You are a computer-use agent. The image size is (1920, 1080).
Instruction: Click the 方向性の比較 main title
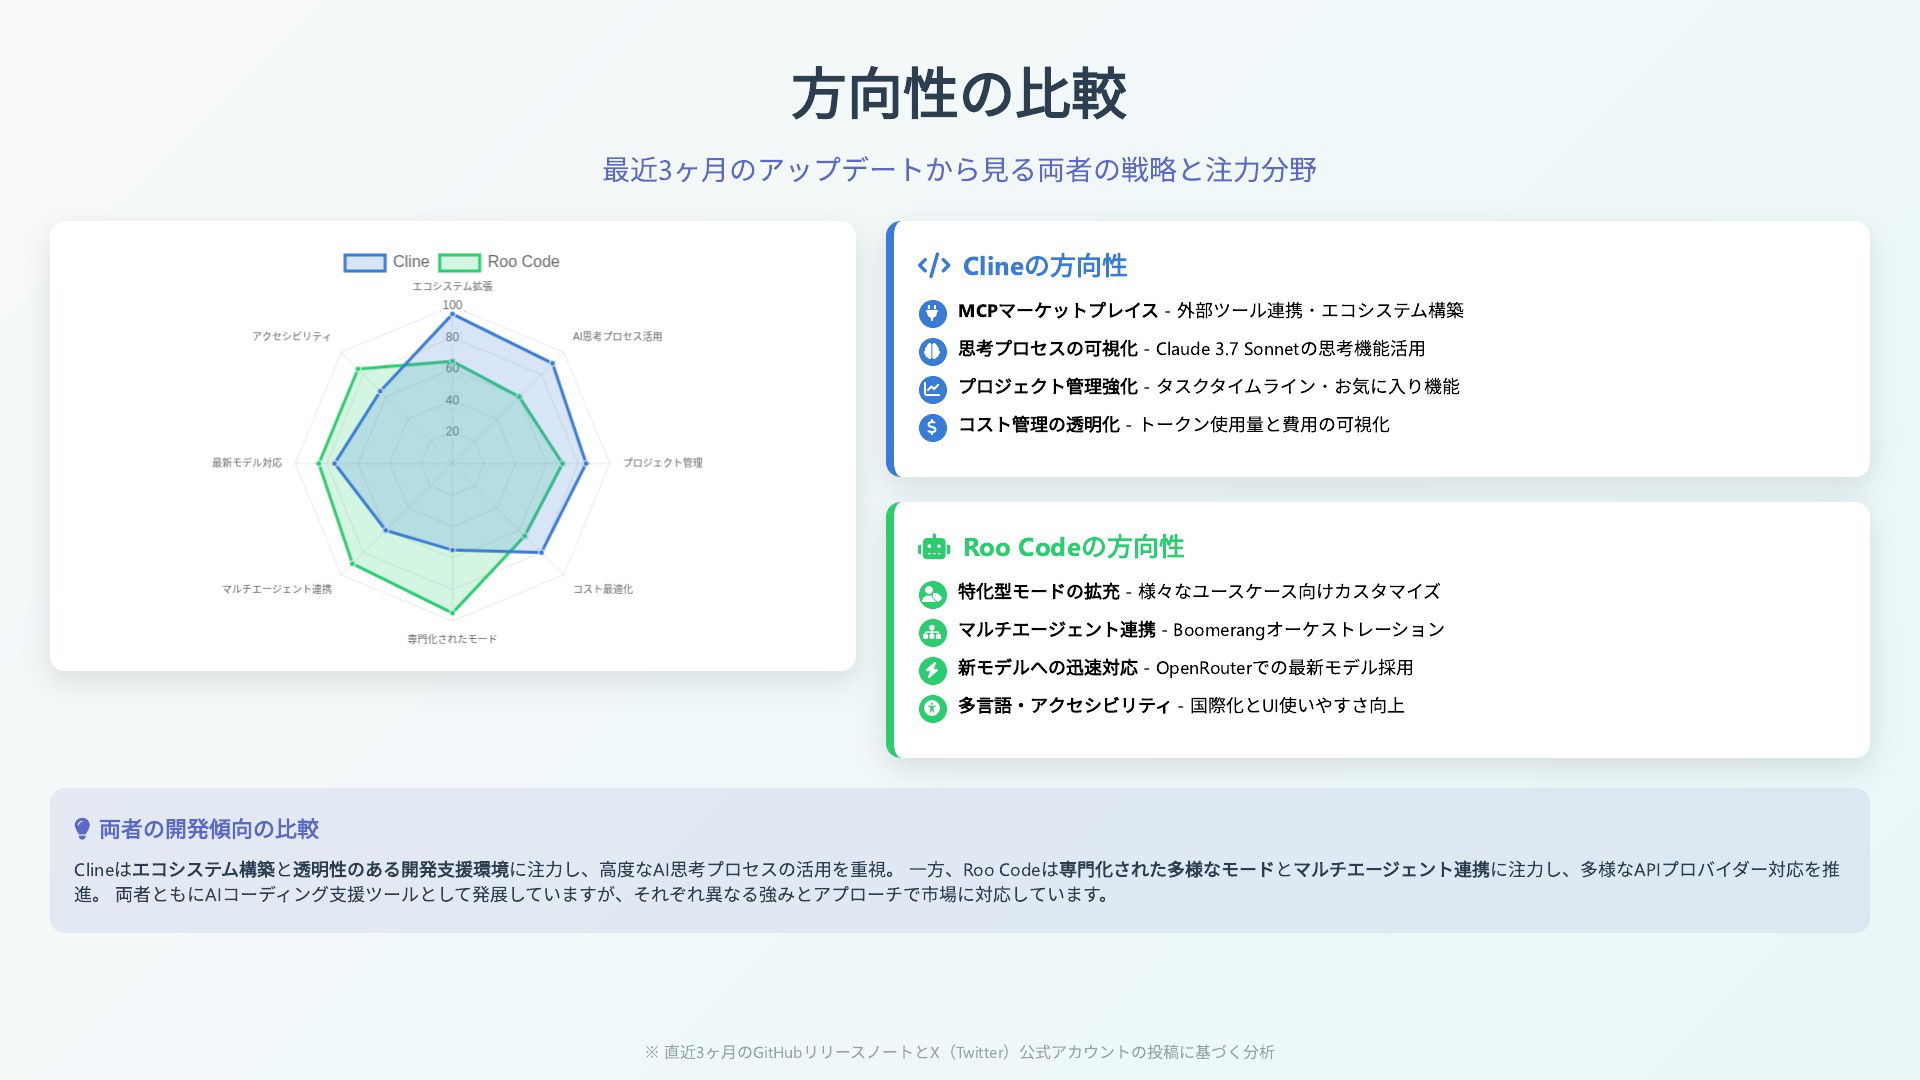coord(960,95)
